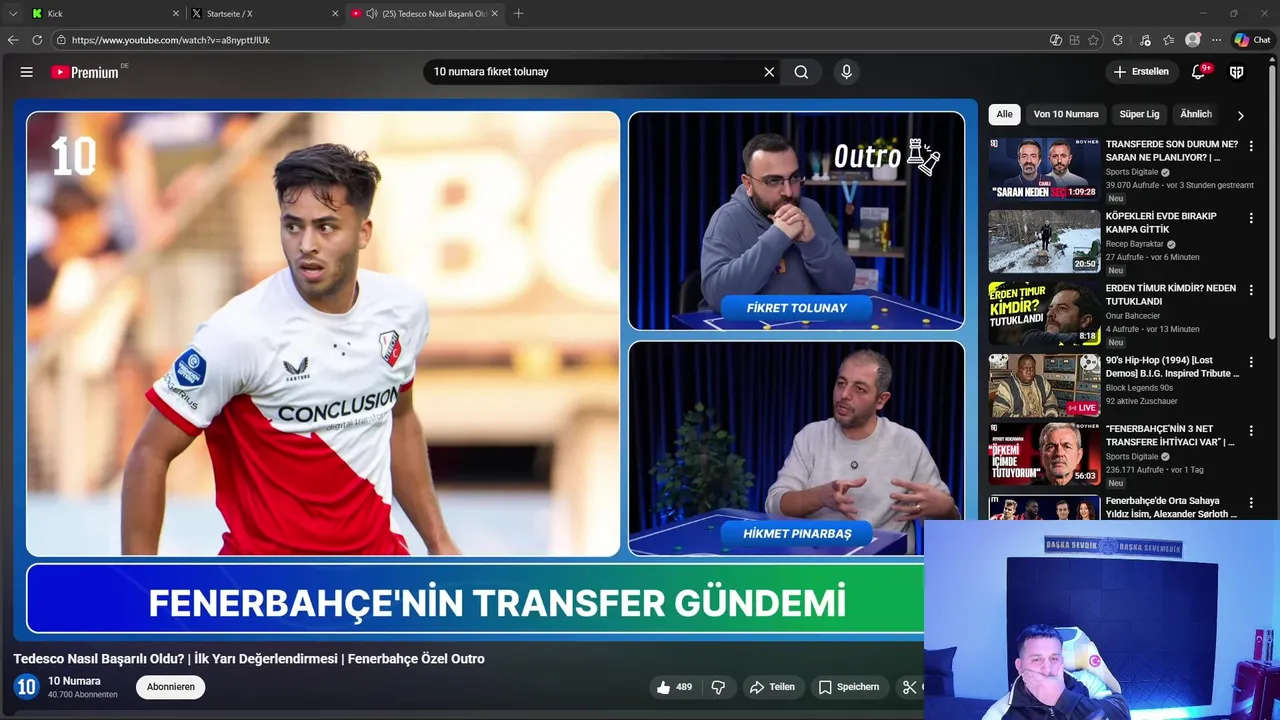Clear the search field with X

pos(769,72)
